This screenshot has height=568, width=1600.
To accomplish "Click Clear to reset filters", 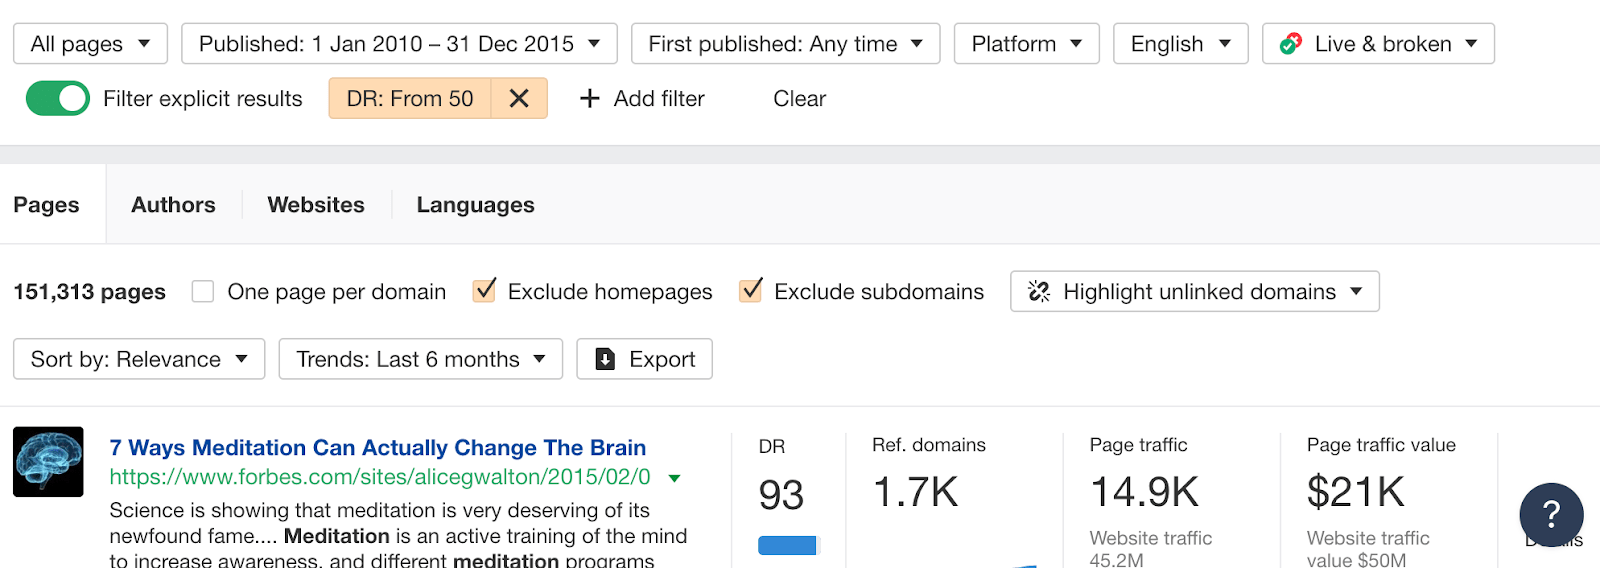I will pyautogui.click(x=799, y=98).
